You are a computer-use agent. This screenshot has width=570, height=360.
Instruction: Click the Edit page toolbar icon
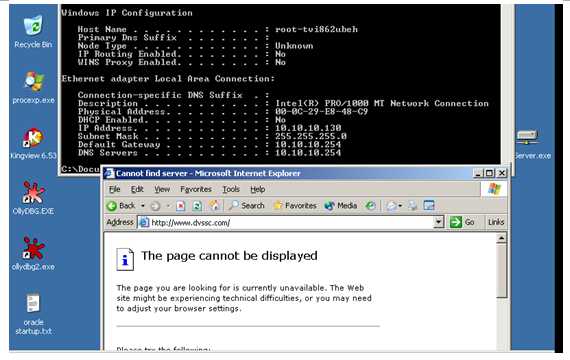click(429, 206)
